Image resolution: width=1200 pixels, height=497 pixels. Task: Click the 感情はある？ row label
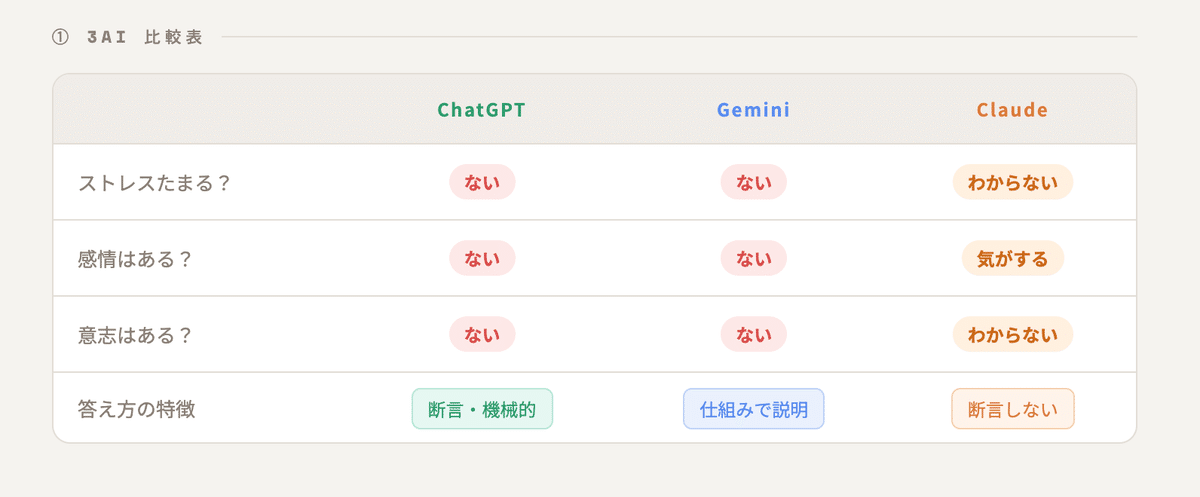point(135,259)
